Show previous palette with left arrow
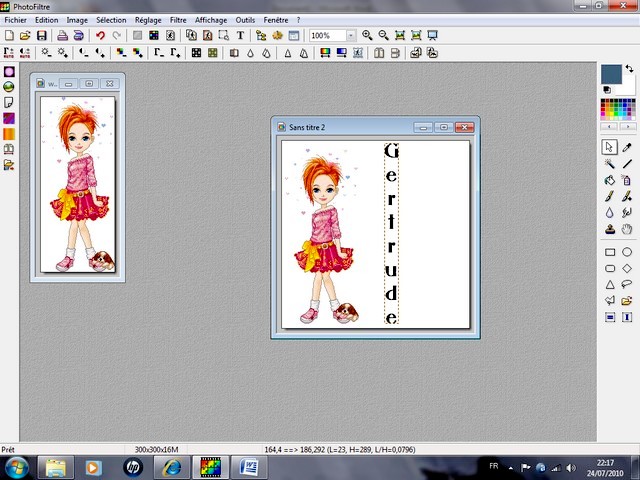640x480 pixels. tap(609, 127)
